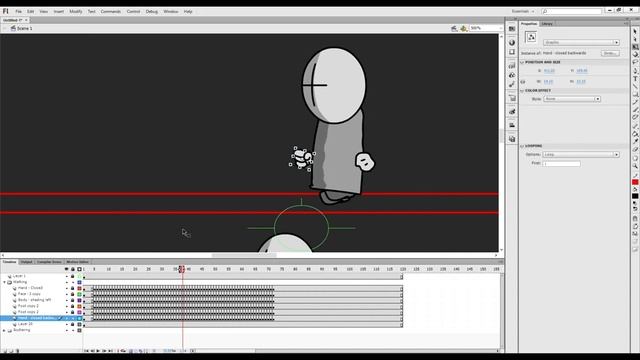The image size is (640, 360).
Task: Toggle outline square for Face layer
Action: click(80, 294)
